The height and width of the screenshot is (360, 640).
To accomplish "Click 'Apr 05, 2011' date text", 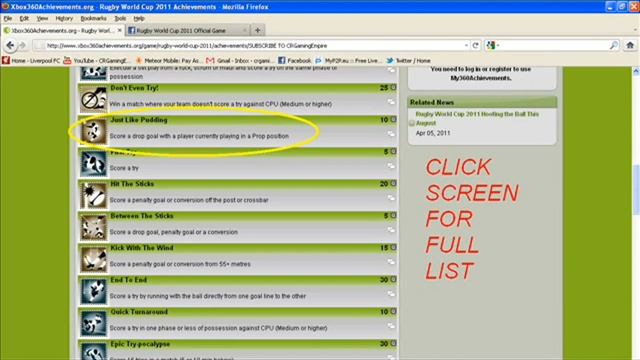I will 433,133.
